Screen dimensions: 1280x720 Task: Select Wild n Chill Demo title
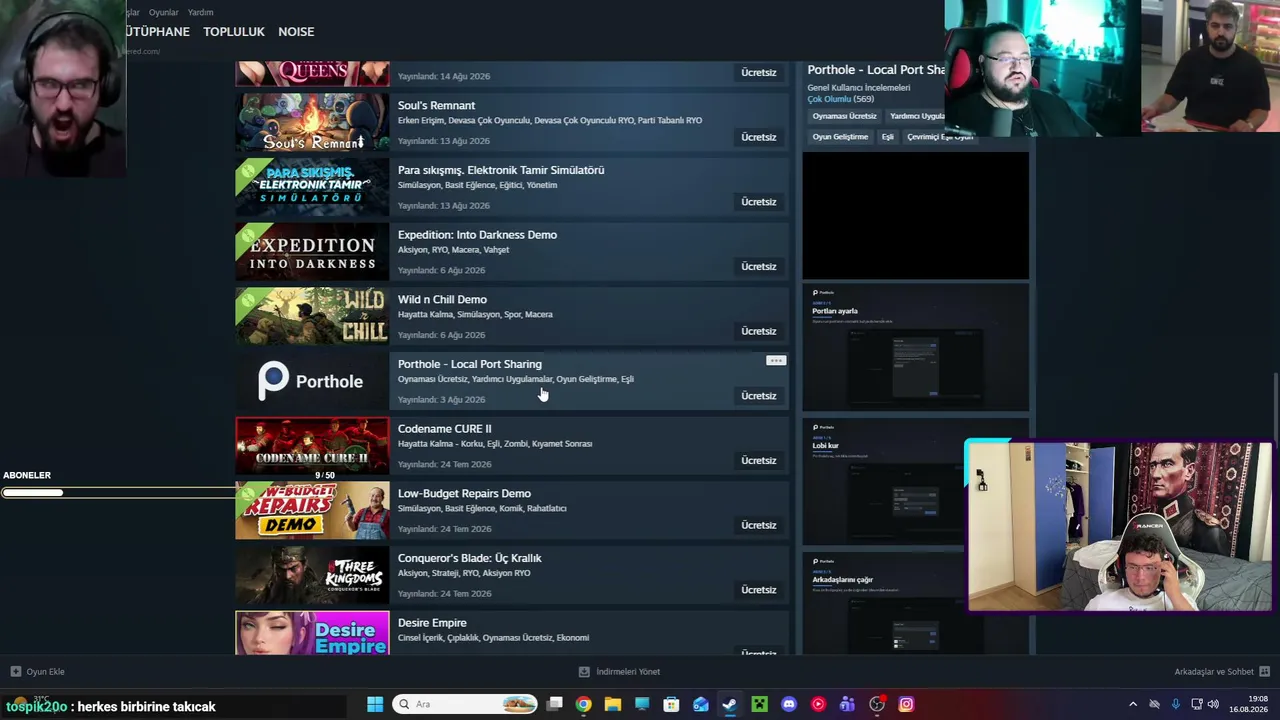coord(442,300)
